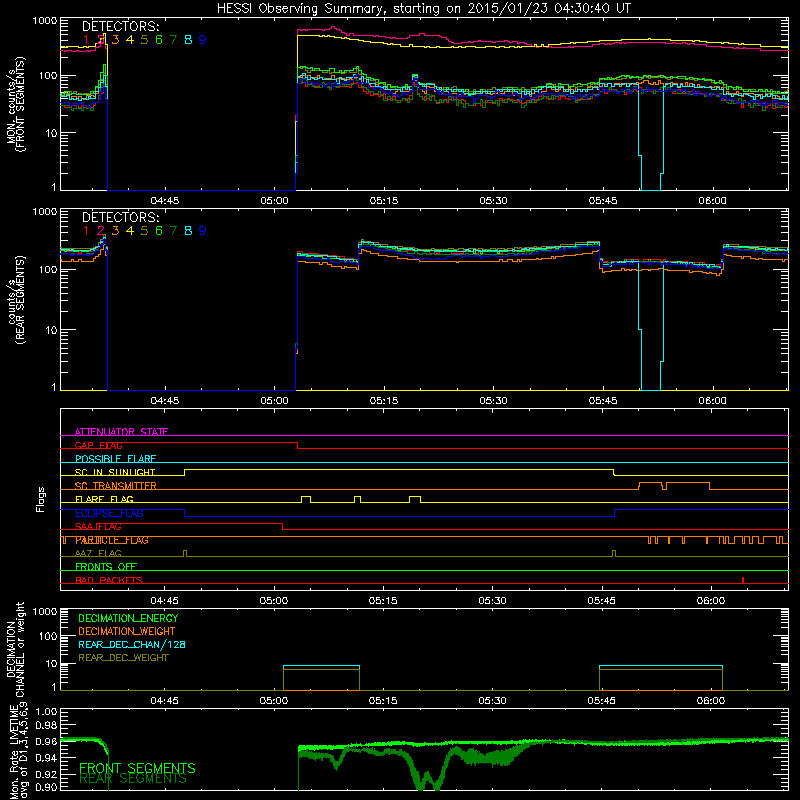The image size is (800, 800).
Task: Click the cyan REAR_DEC_CHAN step starting at 05:00
Action: (321, 666)
